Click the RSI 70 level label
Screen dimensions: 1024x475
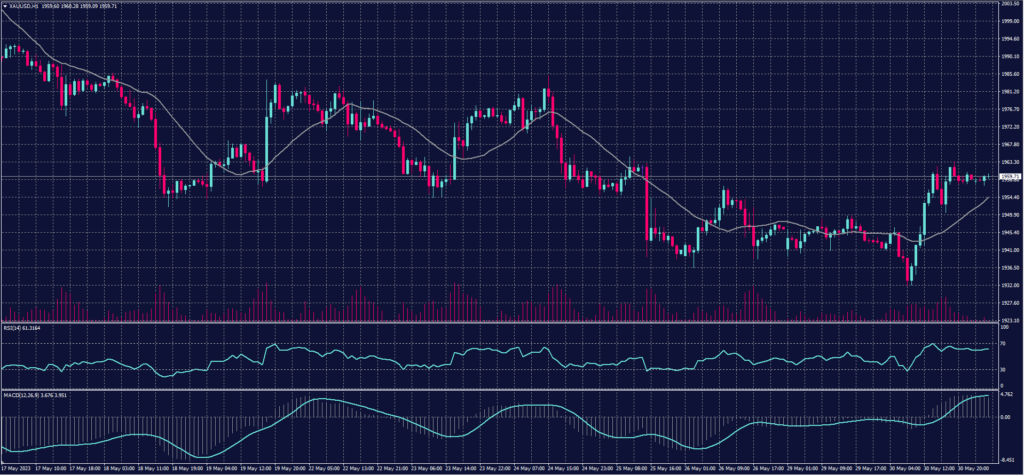[1004, 345]
